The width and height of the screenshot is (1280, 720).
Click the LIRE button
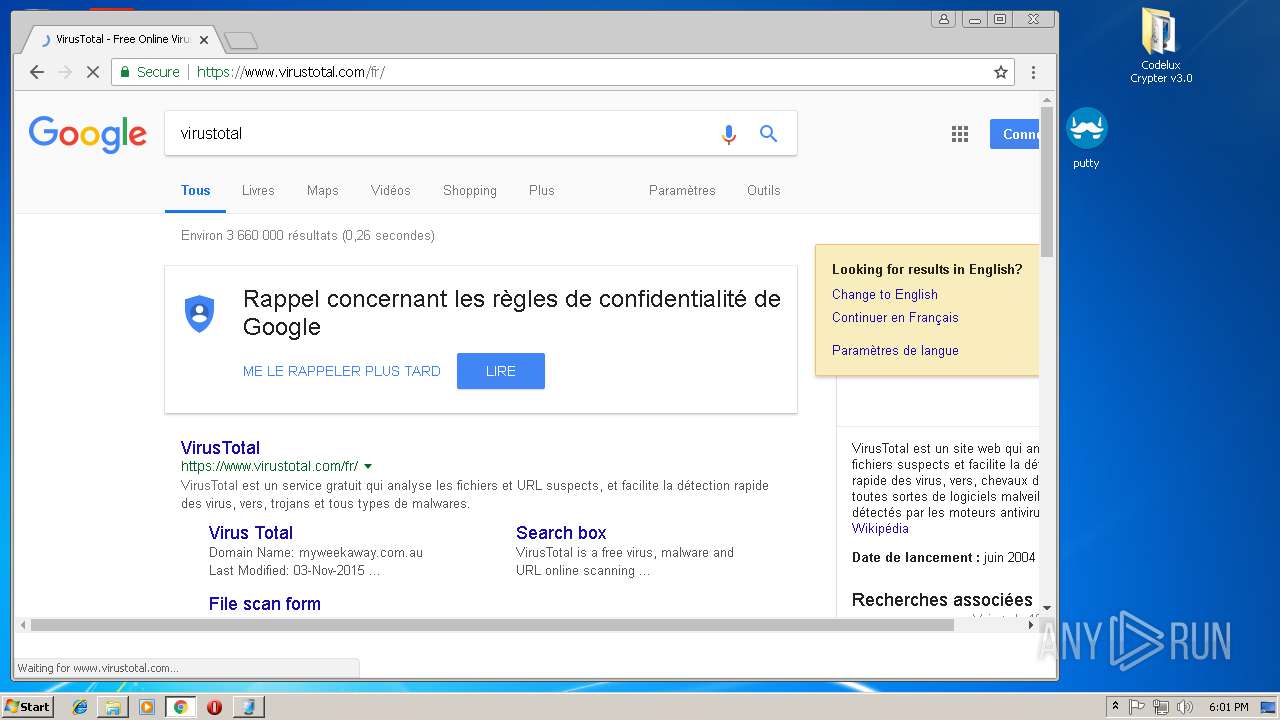pyautogui.click(x=501, y=371)
